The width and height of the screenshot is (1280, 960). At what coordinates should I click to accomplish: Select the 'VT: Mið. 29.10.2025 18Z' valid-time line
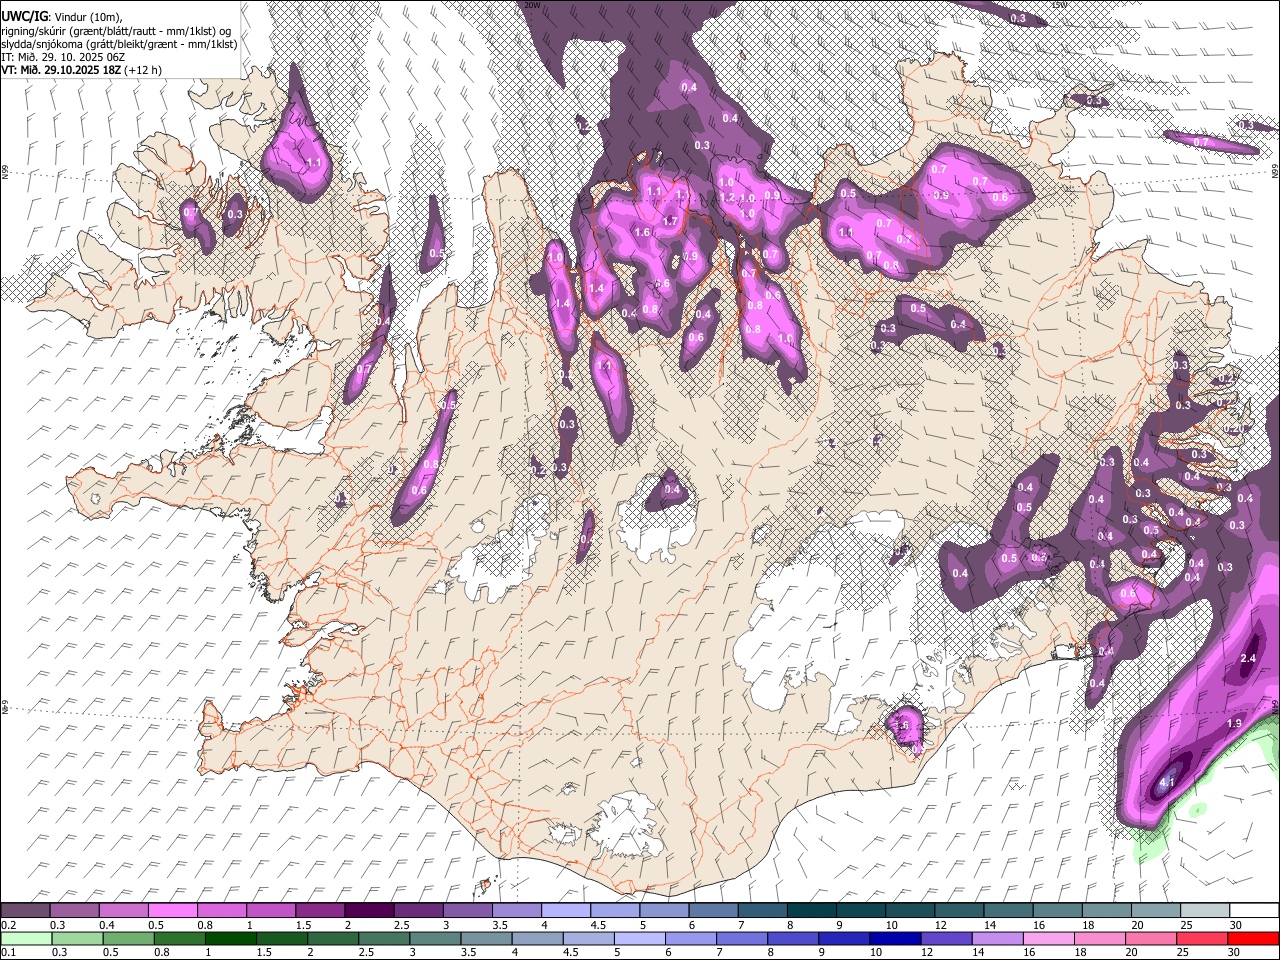click(x=61, y=70)
